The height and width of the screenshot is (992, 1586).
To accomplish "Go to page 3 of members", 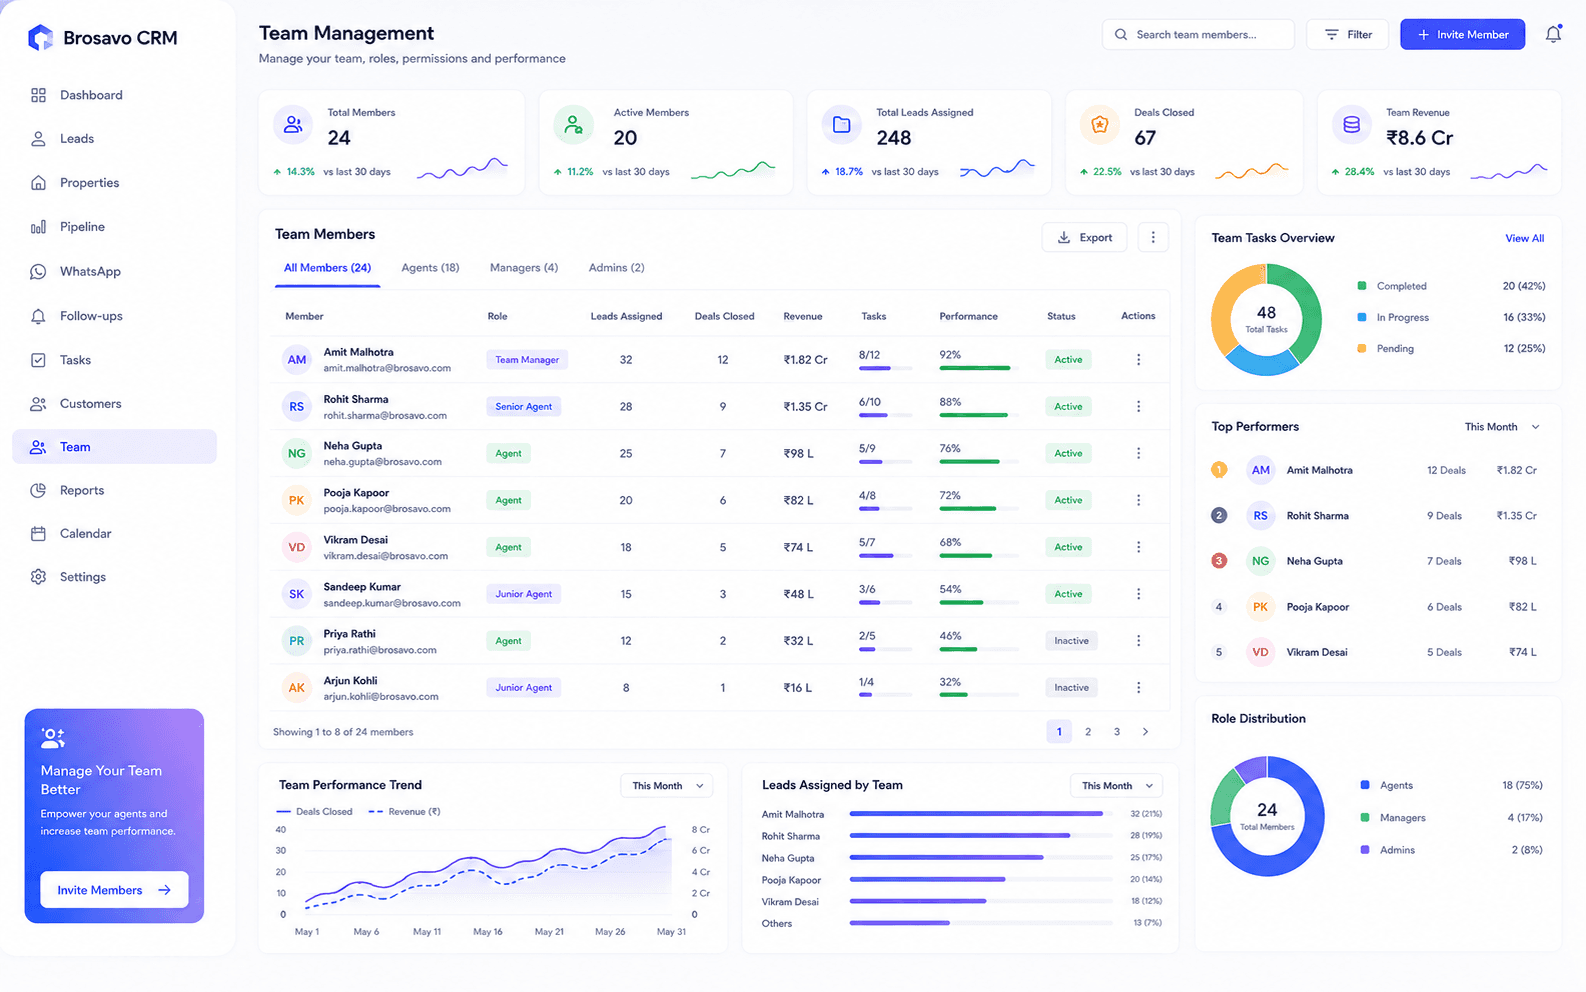I will [x=1117, y=732].
